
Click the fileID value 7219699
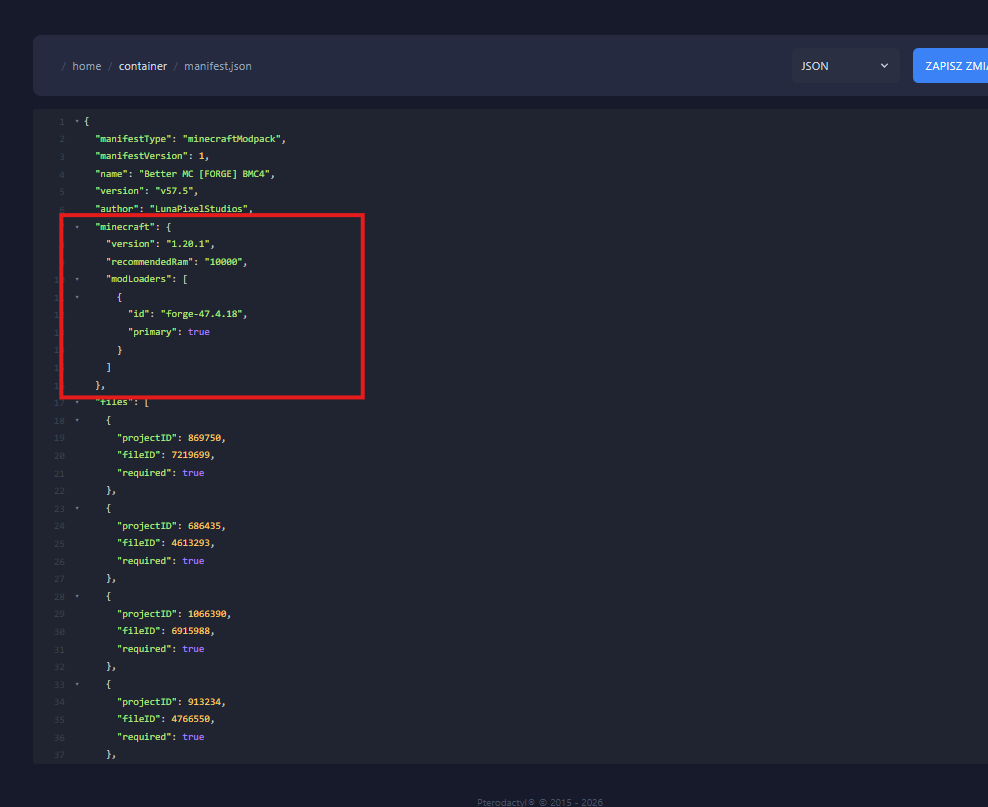coord(190,455)
